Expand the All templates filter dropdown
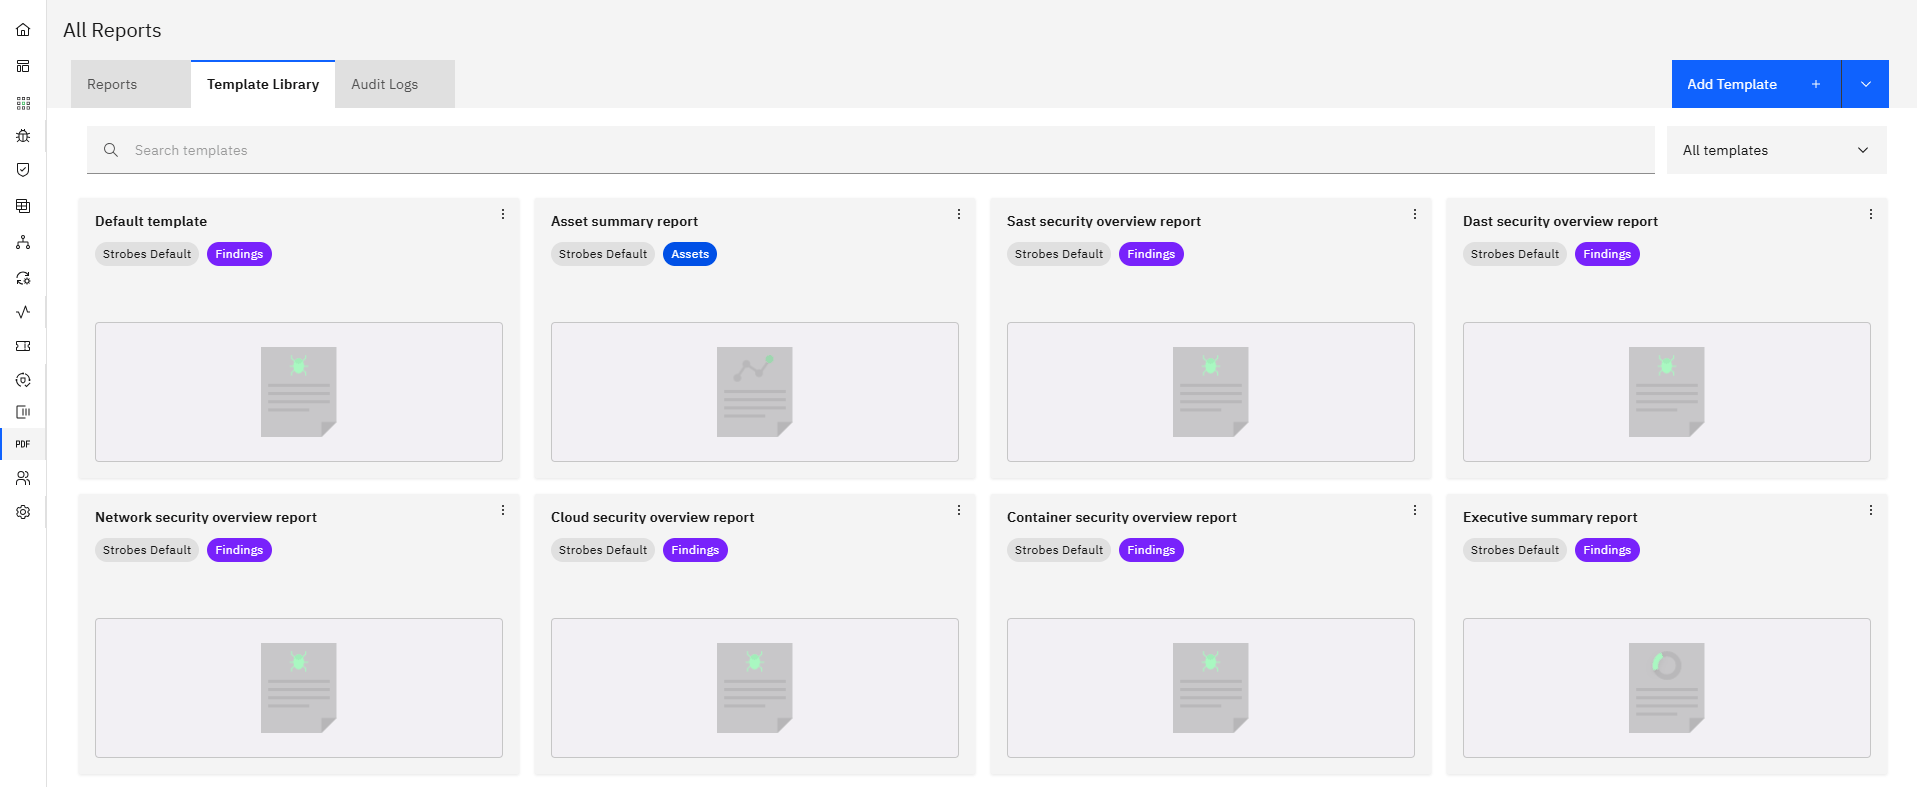Viewport: 1917px width, 787px height. pyautogui.click(x=1777, y=150)
